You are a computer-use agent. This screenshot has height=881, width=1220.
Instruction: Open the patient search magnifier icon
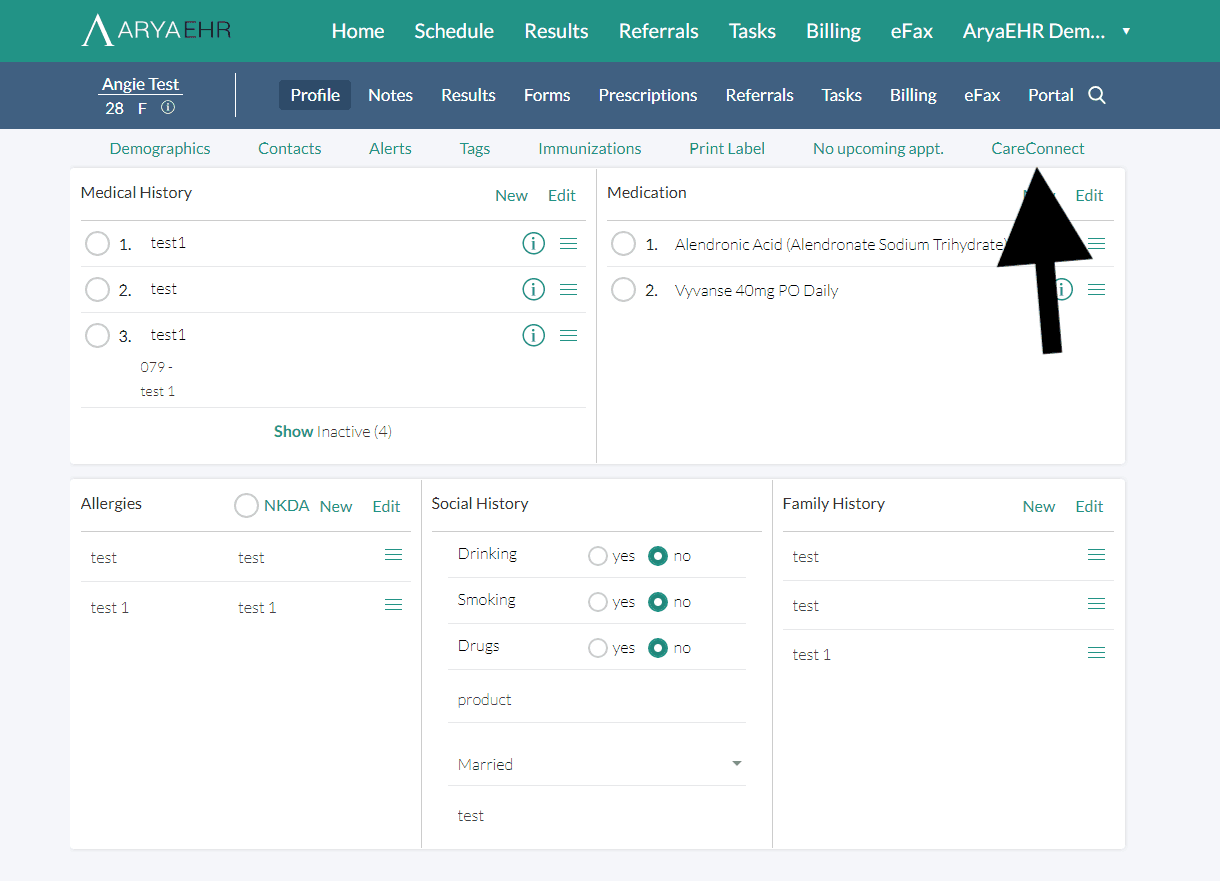coord(1097,95)
